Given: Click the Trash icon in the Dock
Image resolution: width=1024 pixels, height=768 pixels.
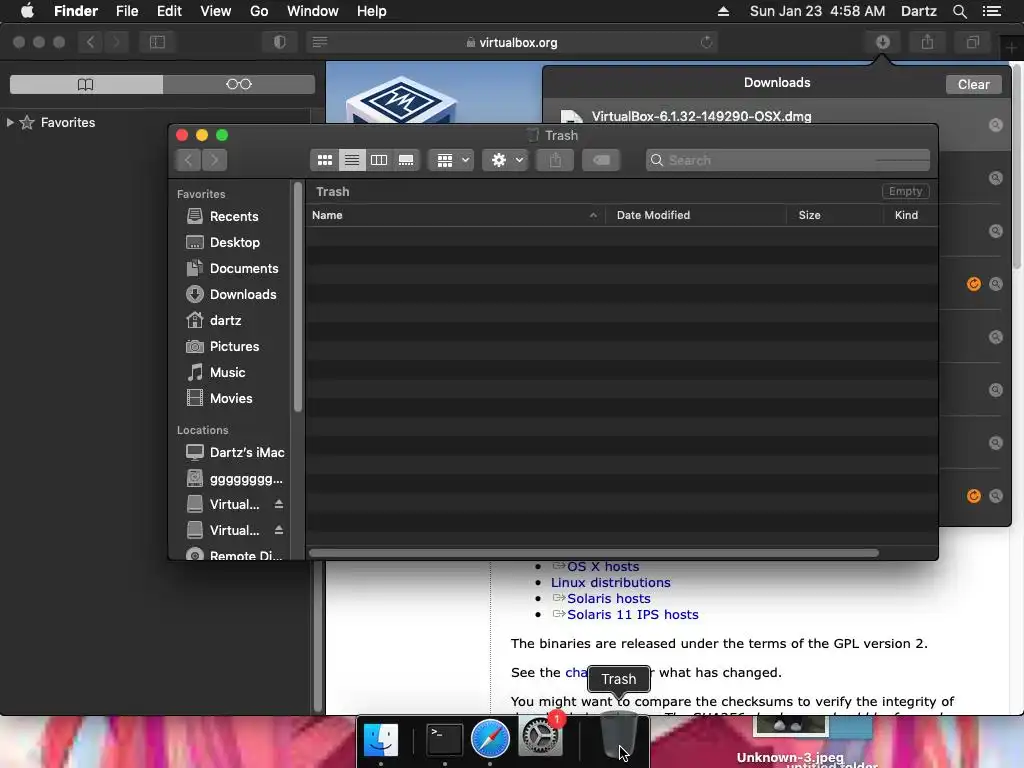Looking at the screenshot, I should coord(618,737).
